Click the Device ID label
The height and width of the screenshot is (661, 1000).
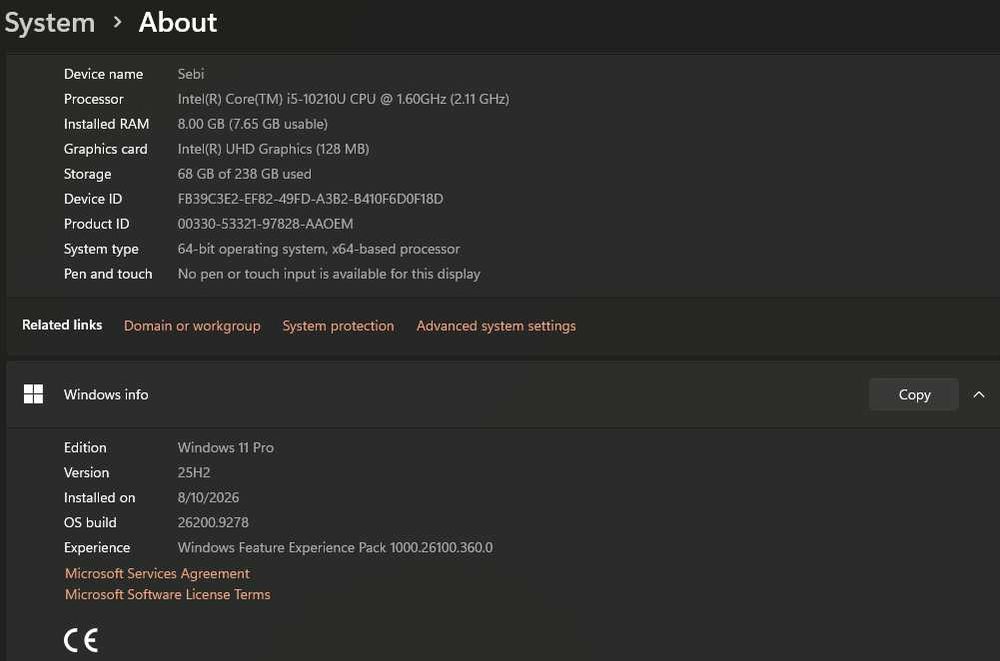[x=93, y=199]
